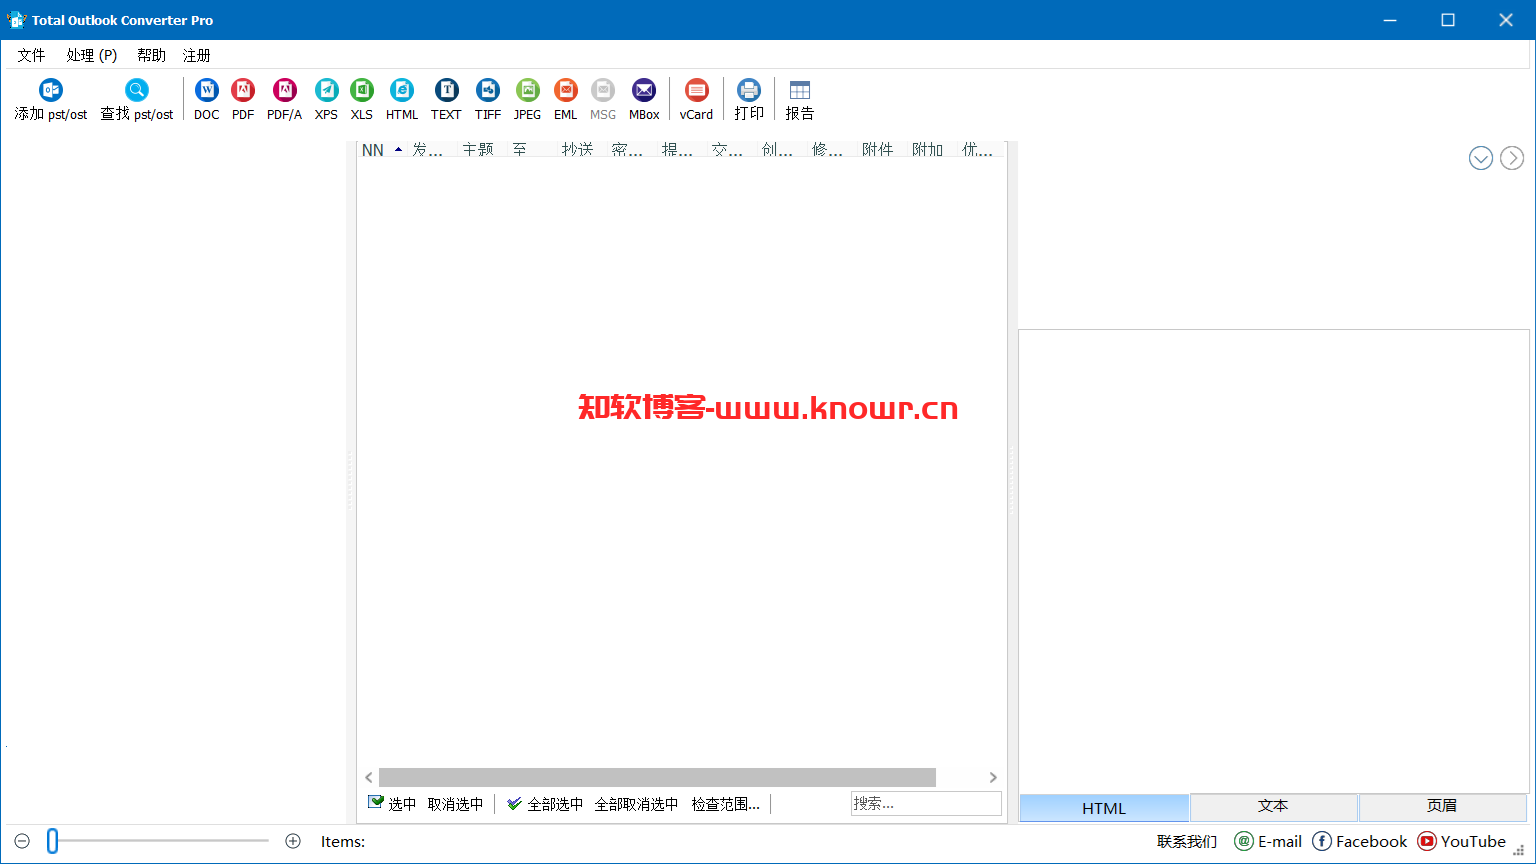This screenshot has width=1536, height=864.
Task: Click the 选中 check button
Action: 392,804
